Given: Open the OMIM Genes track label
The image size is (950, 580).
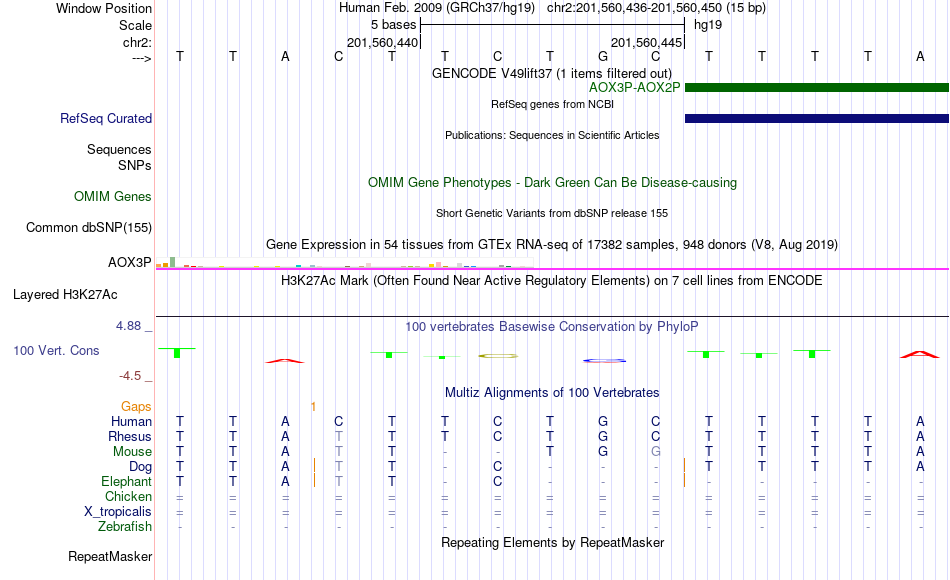Looking at the screenshot, I should pyautogui.click(x=113, y=196).
